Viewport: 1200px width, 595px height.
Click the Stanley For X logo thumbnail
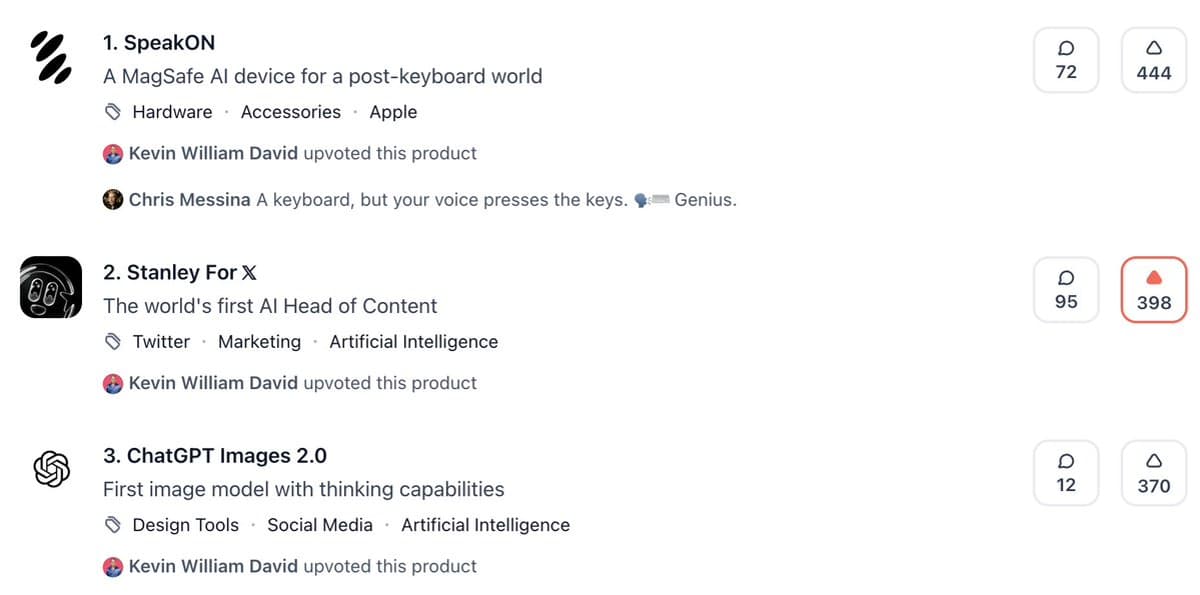[x=51, y=288]
